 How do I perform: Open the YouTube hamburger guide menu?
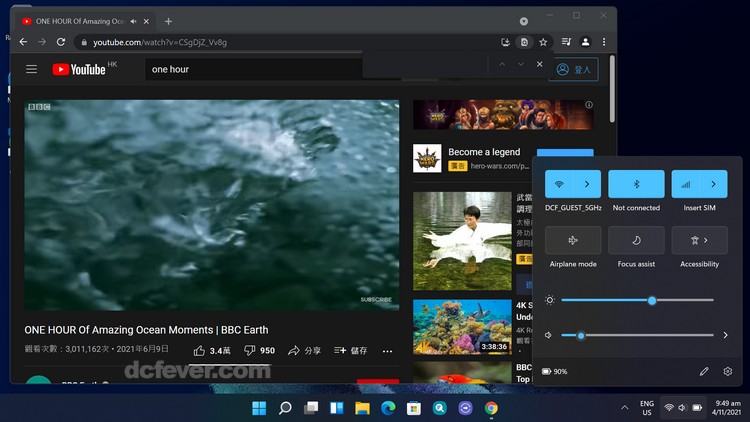(x=31, y=69)
